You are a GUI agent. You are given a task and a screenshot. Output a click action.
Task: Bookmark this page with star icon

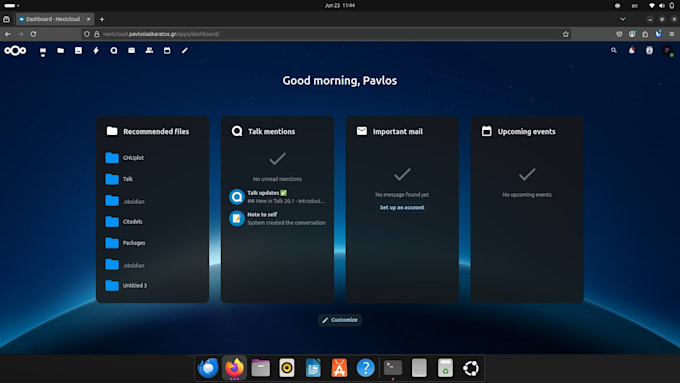click(x=566, y=34)
